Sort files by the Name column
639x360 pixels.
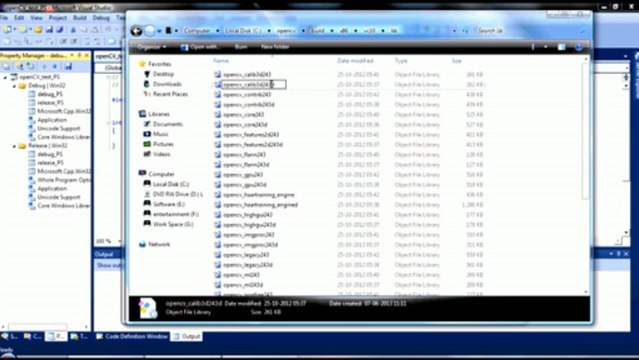221,61
